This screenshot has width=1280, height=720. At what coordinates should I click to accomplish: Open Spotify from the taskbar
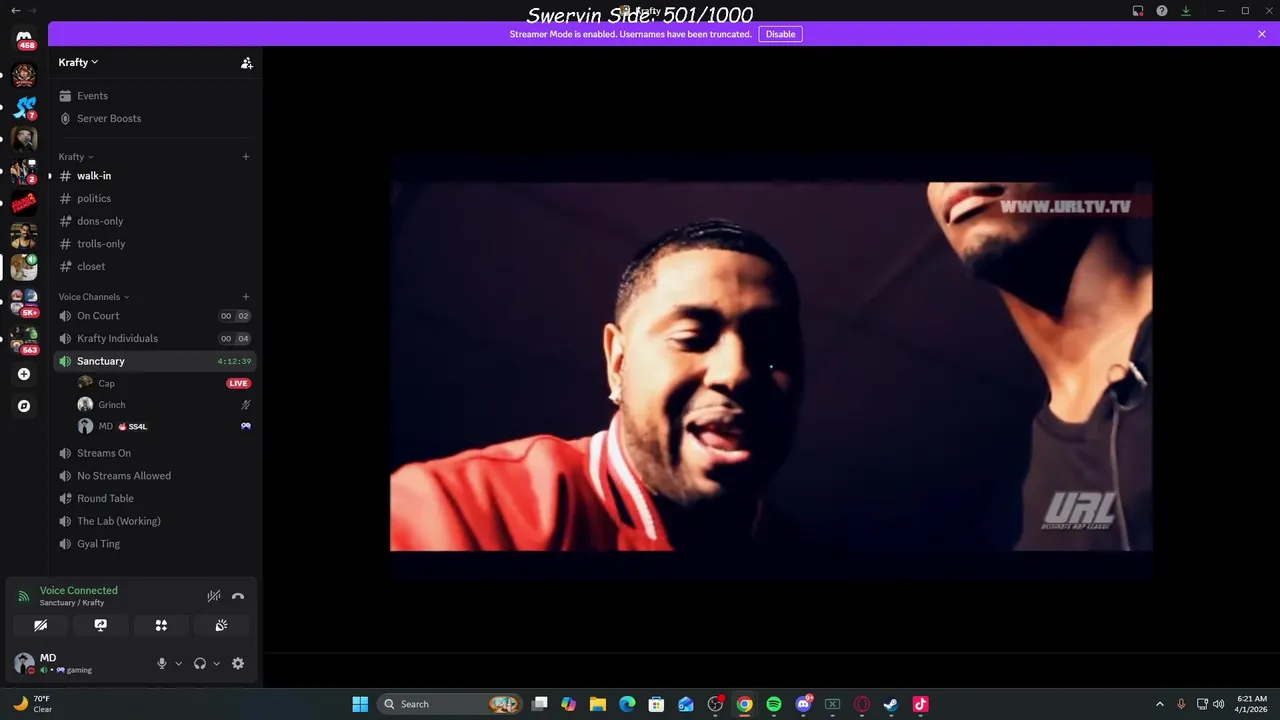[x=774, y=704]
